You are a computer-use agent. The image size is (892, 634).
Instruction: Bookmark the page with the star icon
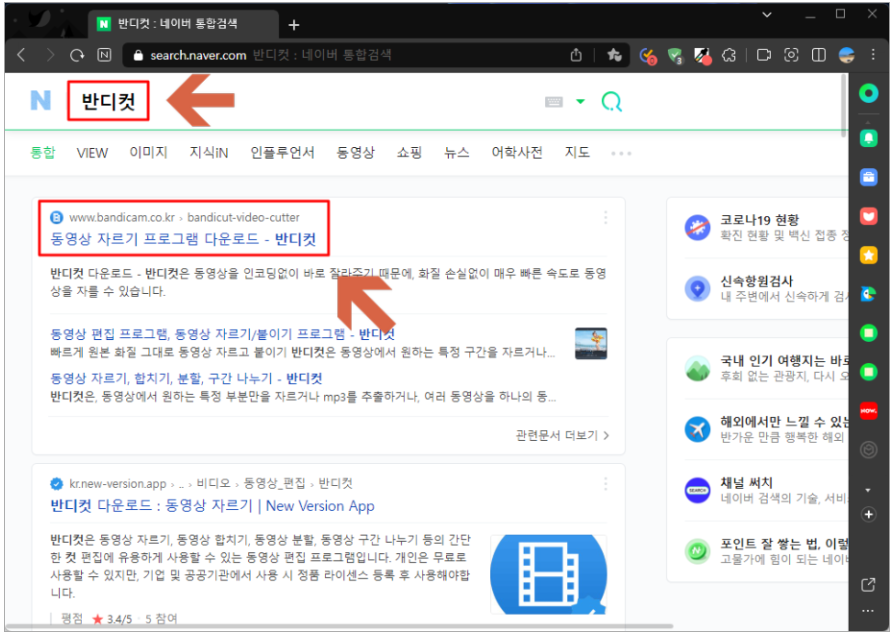[614, 55]
